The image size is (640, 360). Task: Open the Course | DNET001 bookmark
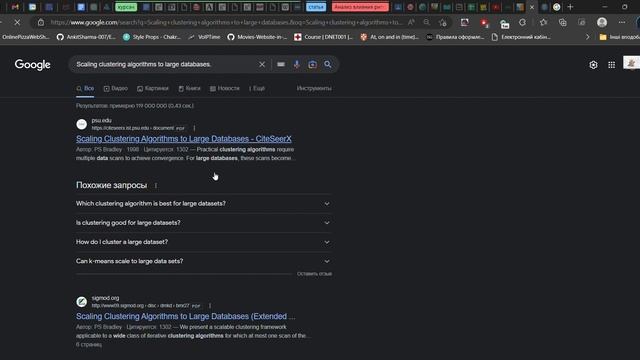pos(323,37)
